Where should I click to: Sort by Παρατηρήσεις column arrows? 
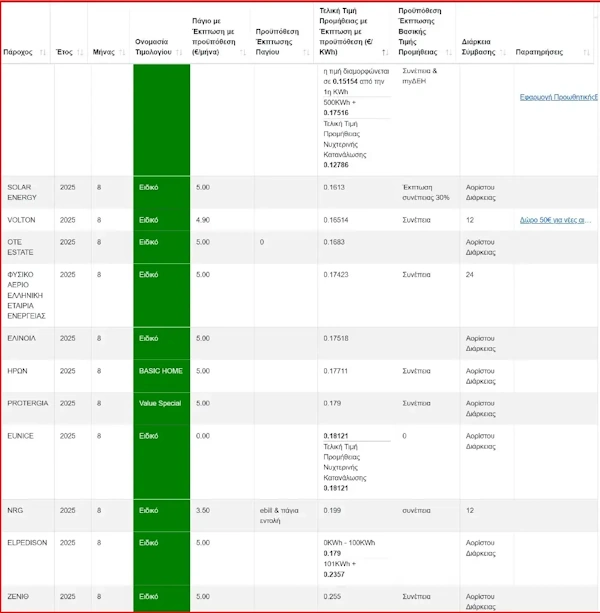585,52
